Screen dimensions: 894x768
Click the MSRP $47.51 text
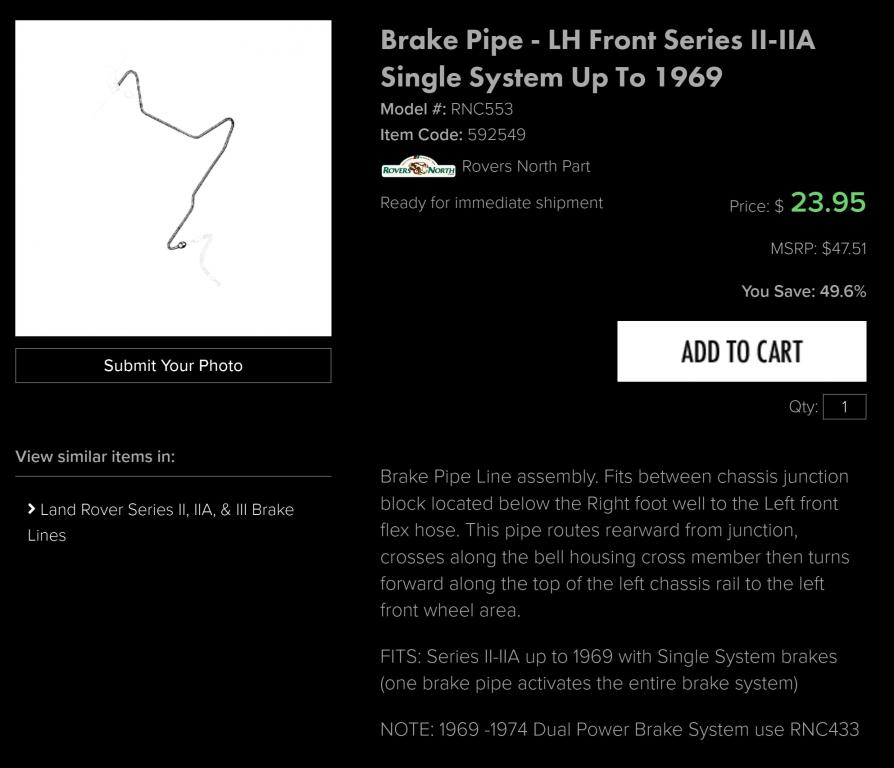pos(817,249)
